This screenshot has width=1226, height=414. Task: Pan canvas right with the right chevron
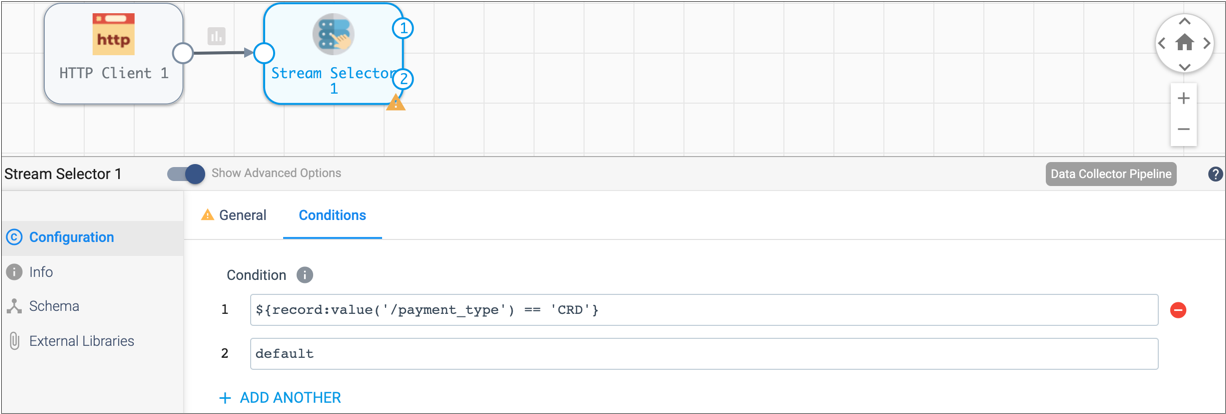coord(1207,44)
